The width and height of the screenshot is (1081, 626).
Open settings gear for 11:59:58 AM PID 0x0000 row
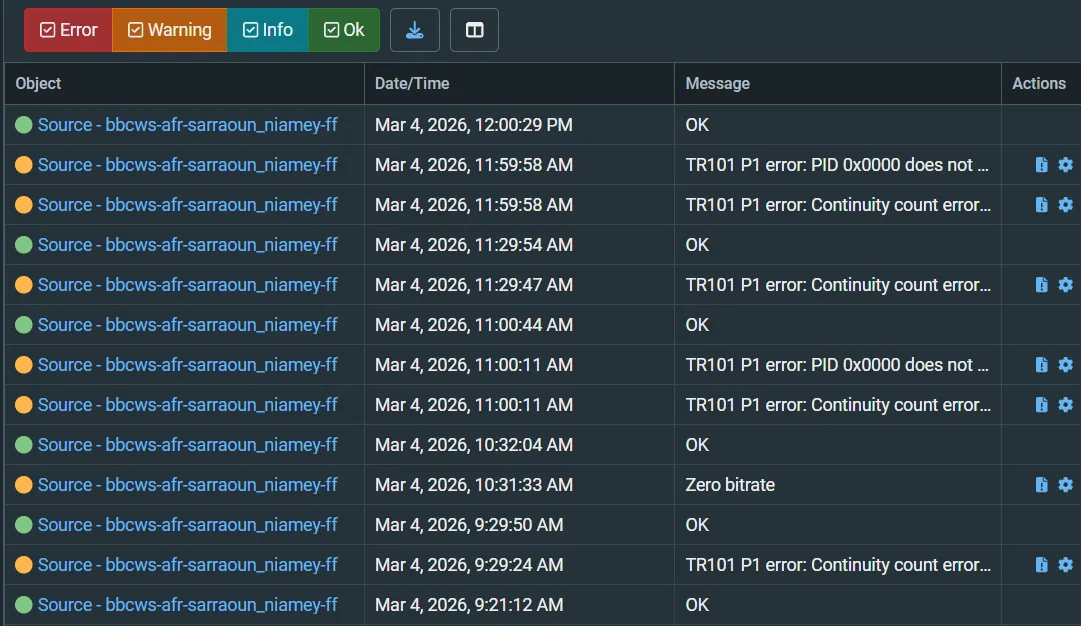pos(1065,165)
